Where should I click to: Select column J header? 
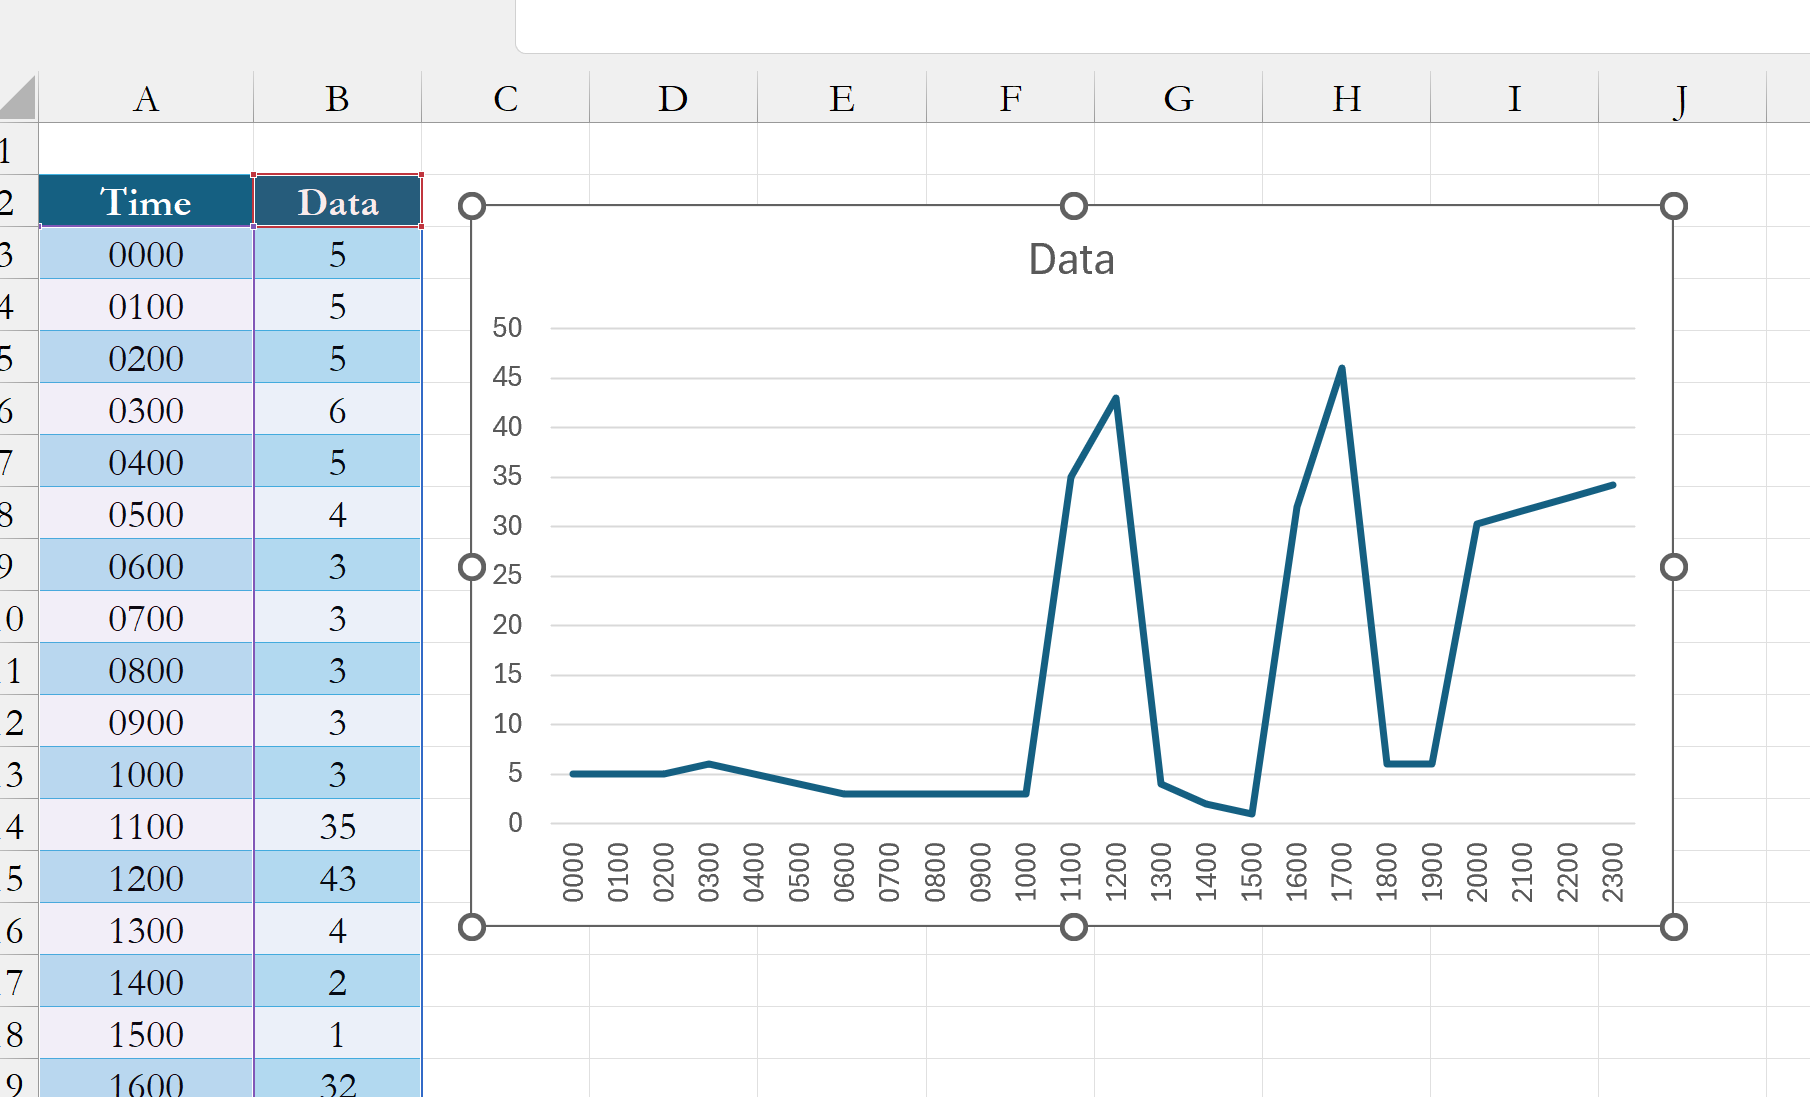(x=1683, y=98)
